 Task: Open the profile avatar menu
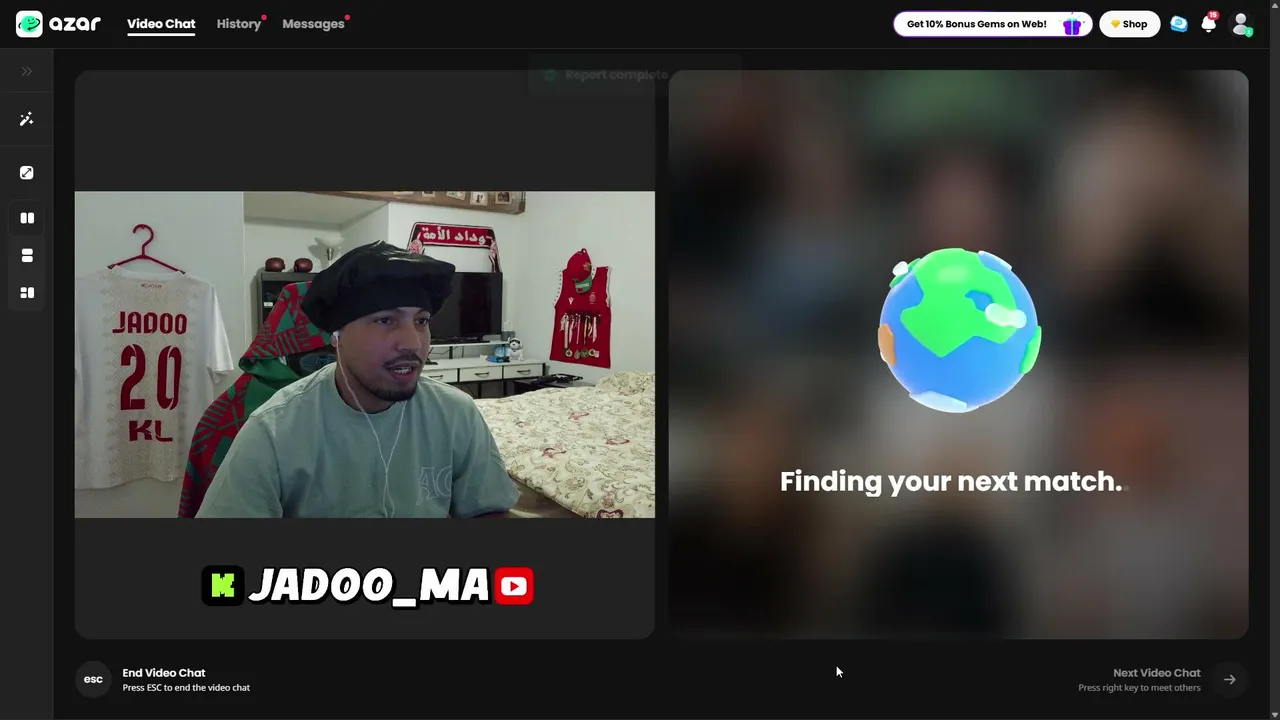(1241, 24)
